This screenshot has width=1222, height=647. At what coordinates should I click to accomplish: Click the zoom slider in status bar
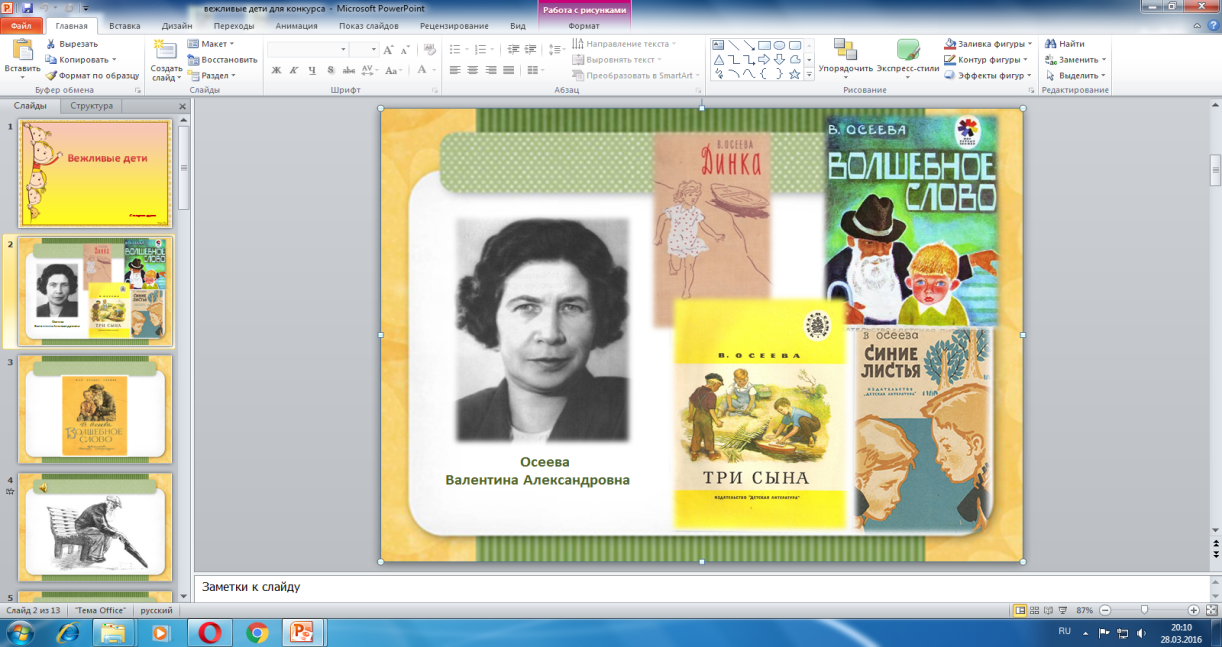[x=1144, y=610]
